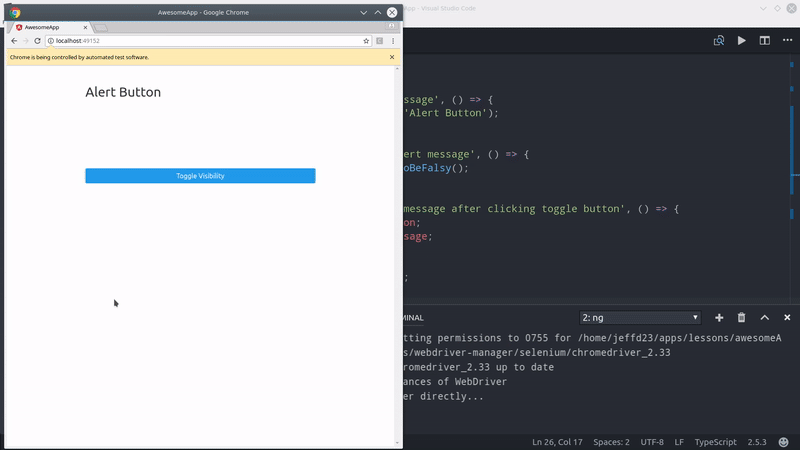Screen dimensions: 800x450
Task: Open the terminal selector dropdown "2: ng"
Action: pos(639,317)
